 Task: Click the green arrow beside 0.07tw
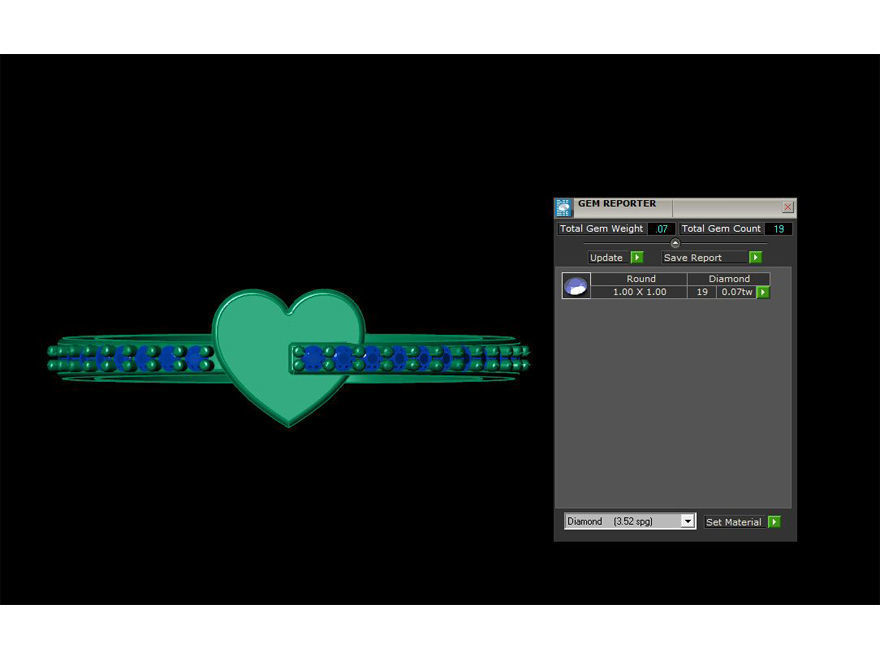tap(763, 292)
